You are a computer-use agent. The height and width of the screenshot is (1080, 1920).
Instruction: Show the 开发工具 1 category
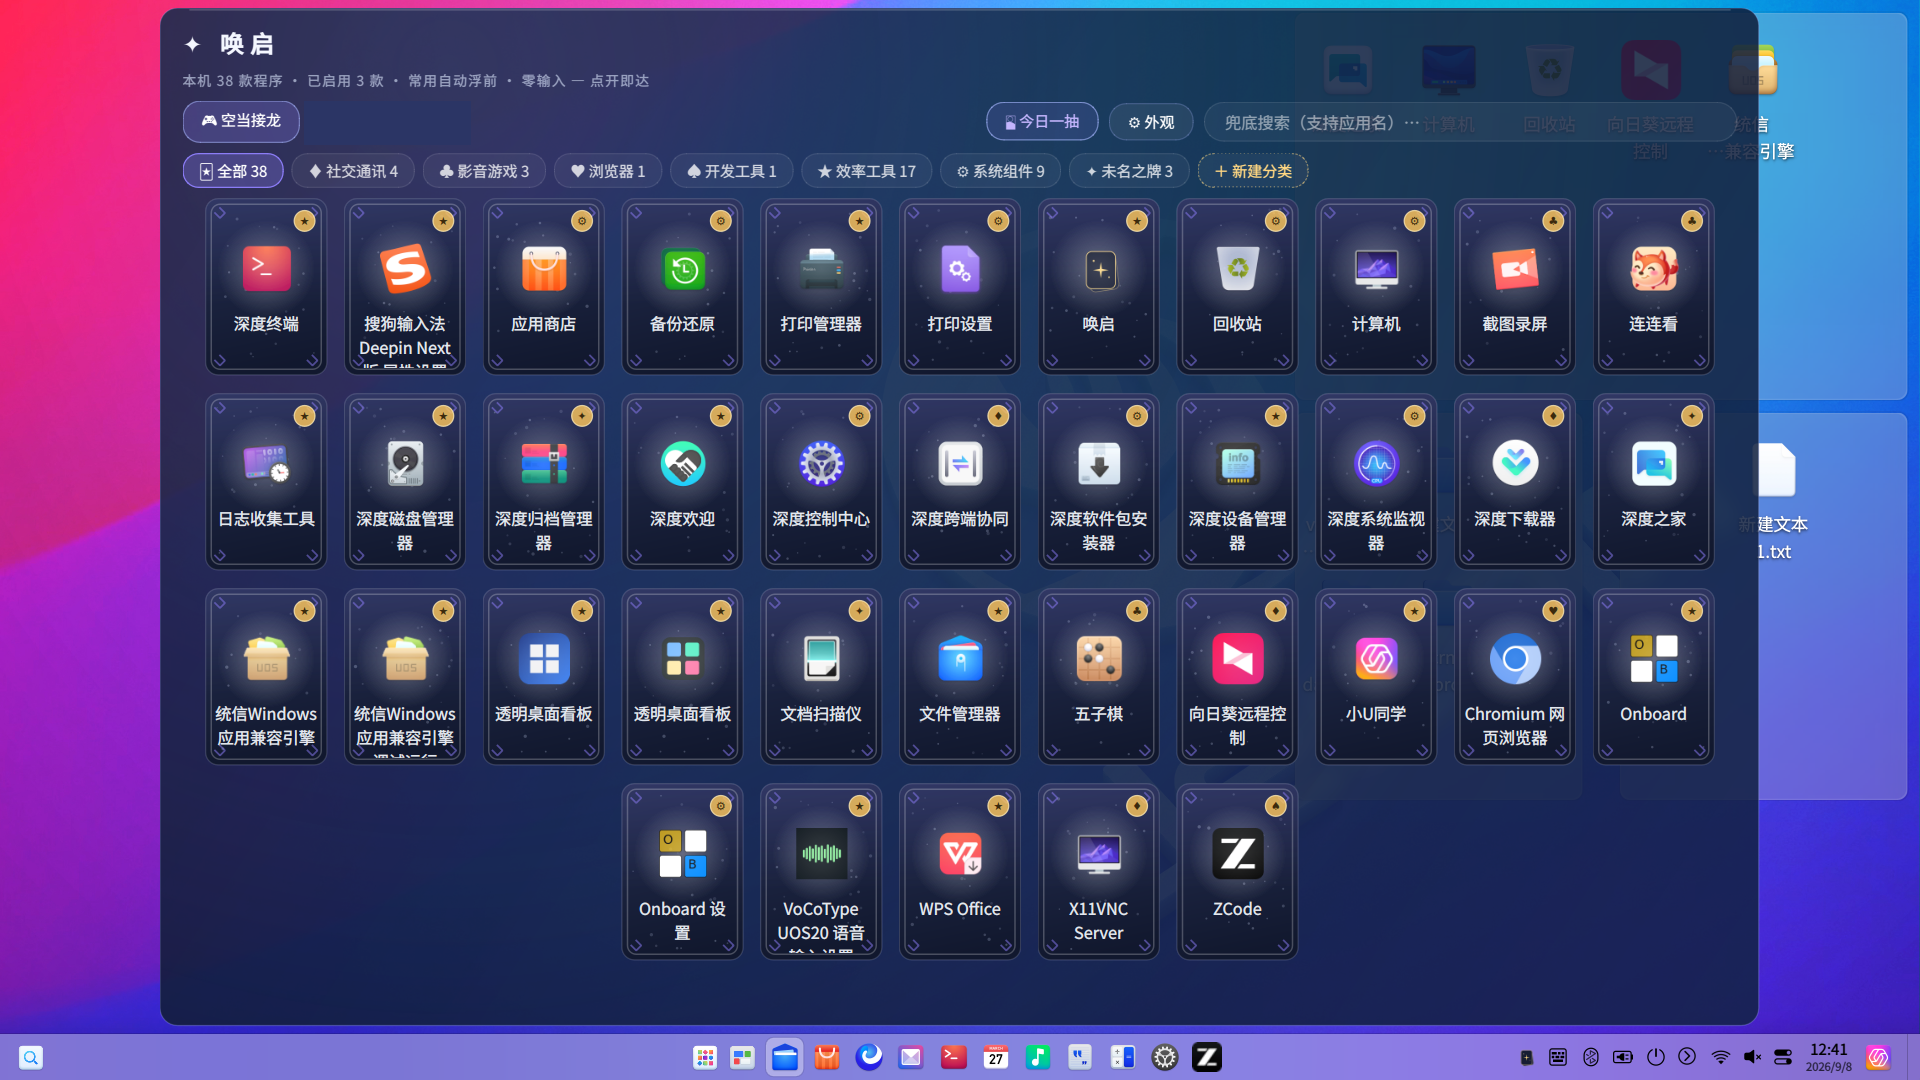731,171
